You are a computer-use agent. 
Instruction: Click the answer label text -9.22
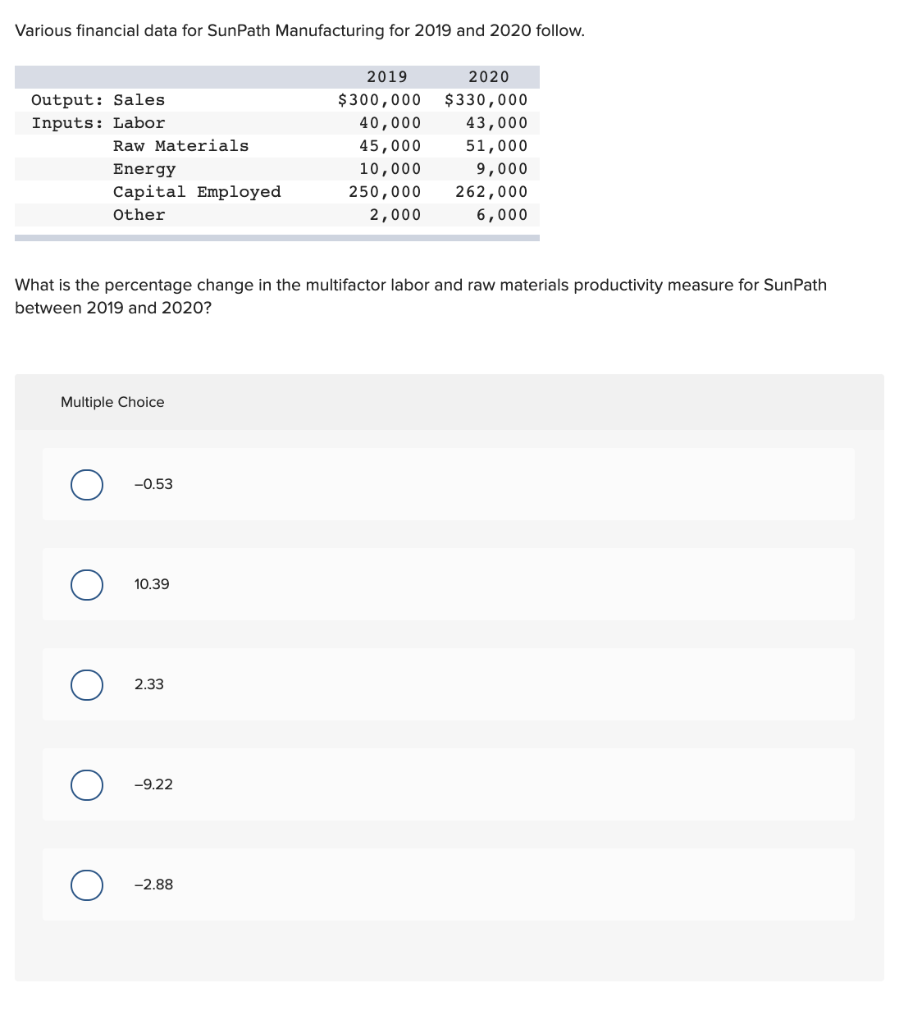pos(152,784)
